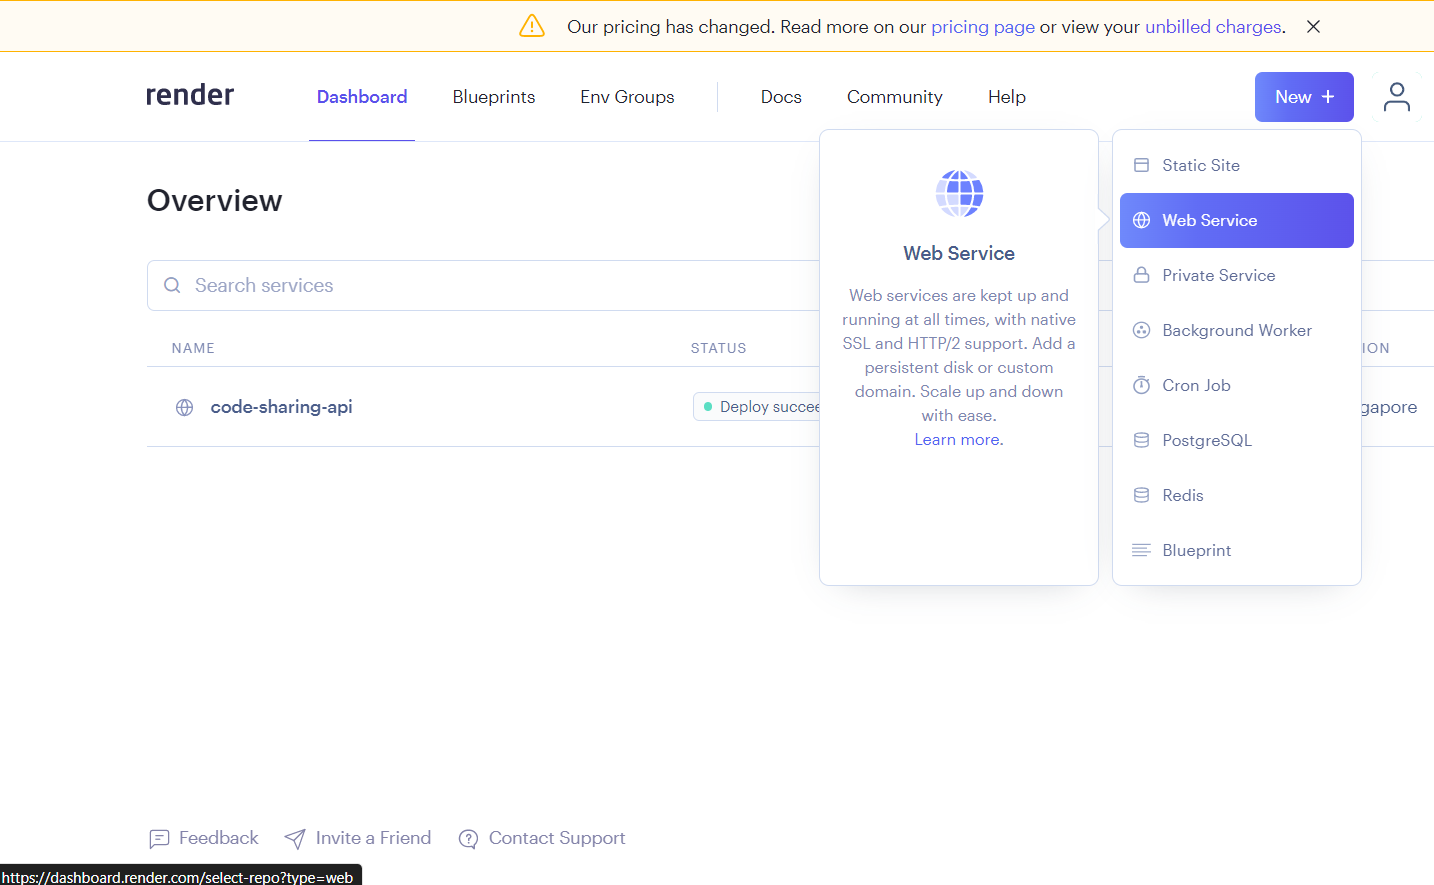The height and width of the screenshot is (885, 1434).
Task: Select Private Service menu entry
Action: click(1237, 275)
